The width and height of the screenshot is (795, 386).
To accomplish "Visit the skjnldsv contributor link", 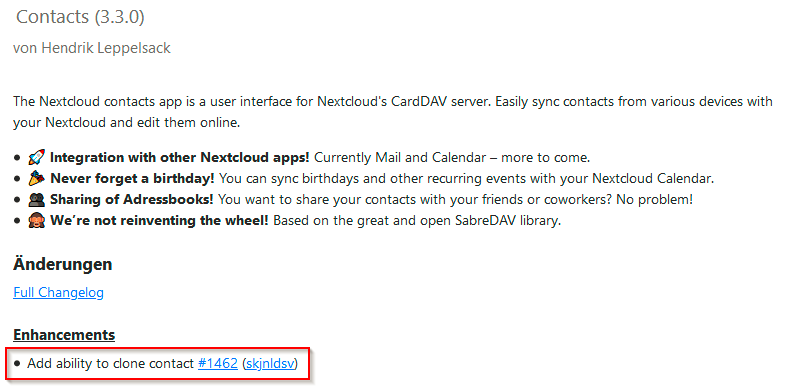I will (270, 364).
